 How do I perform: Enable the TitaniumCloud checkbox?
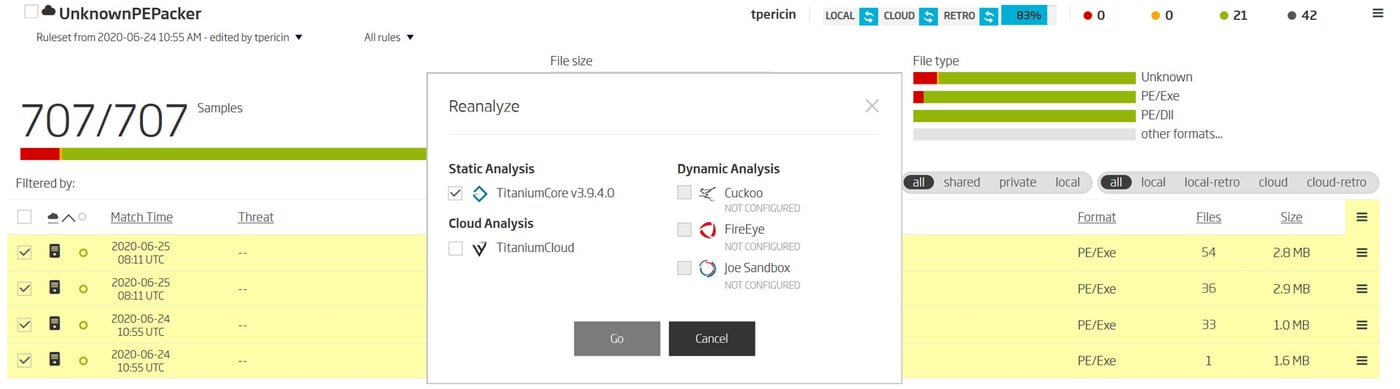pyautogui.click(x=456, y=248)
